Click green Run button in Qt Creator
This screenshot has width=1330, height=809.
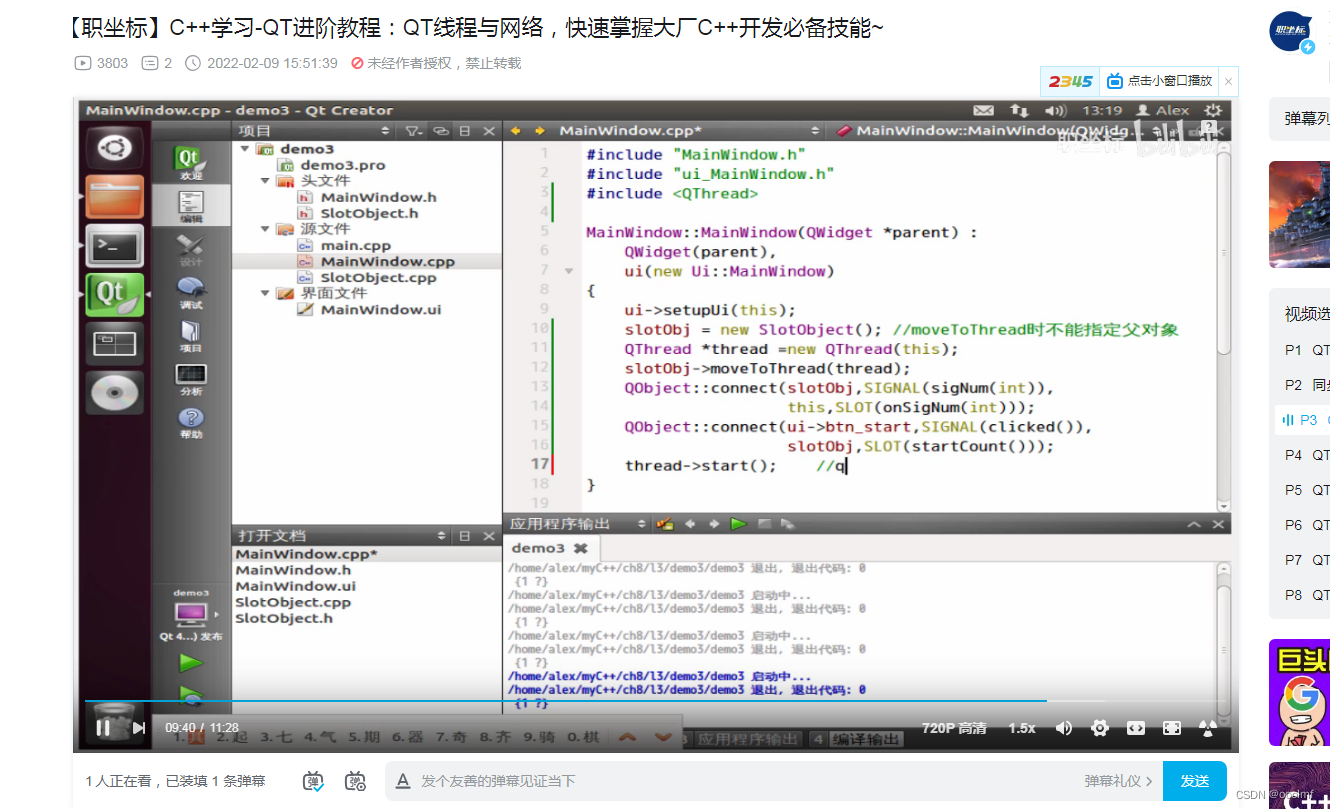190,662
